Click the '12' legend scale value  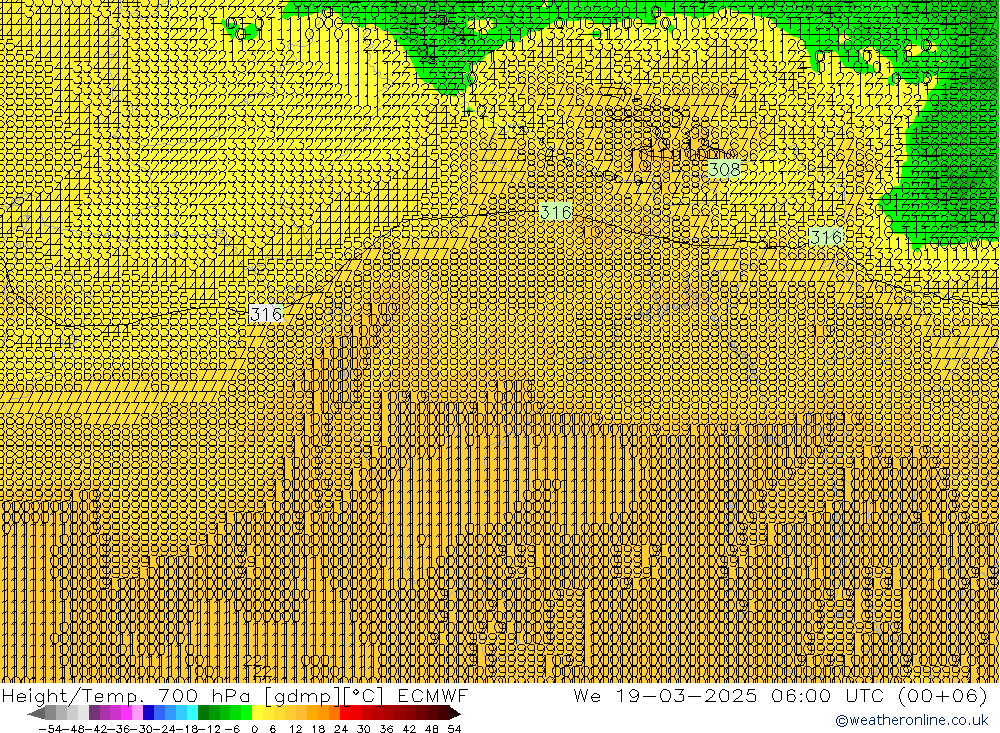point(295,729)
